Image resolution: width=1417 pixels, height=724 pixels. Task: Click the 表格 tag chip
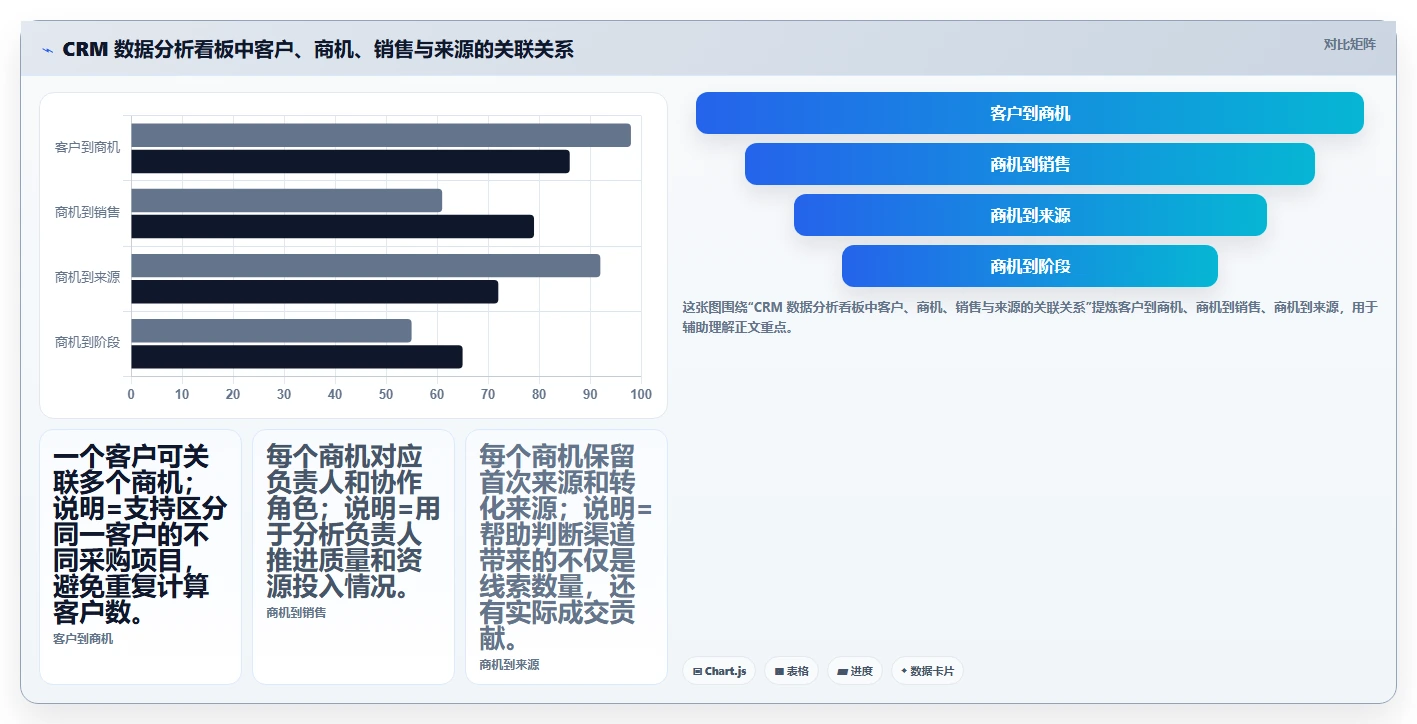(x=792, y=671)
